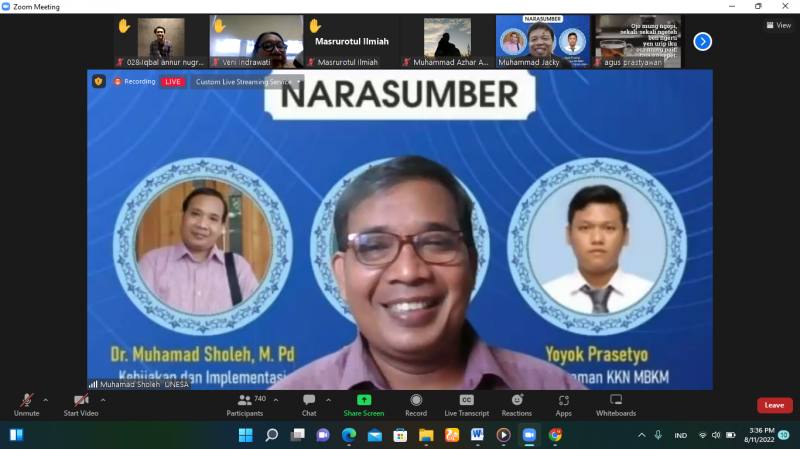Viewport: 800px width, 449px height.
Task: Open Reactions menu
Action: [516, 405]
